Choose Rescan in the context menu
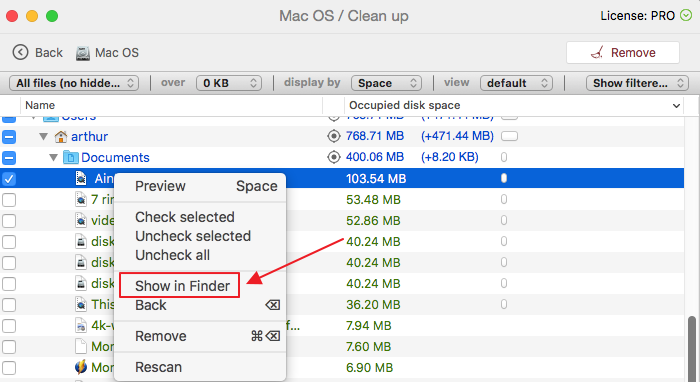Image resolution: width=700 pixels, height=382 pixels. pyautogui.click(x=200, y=367)
